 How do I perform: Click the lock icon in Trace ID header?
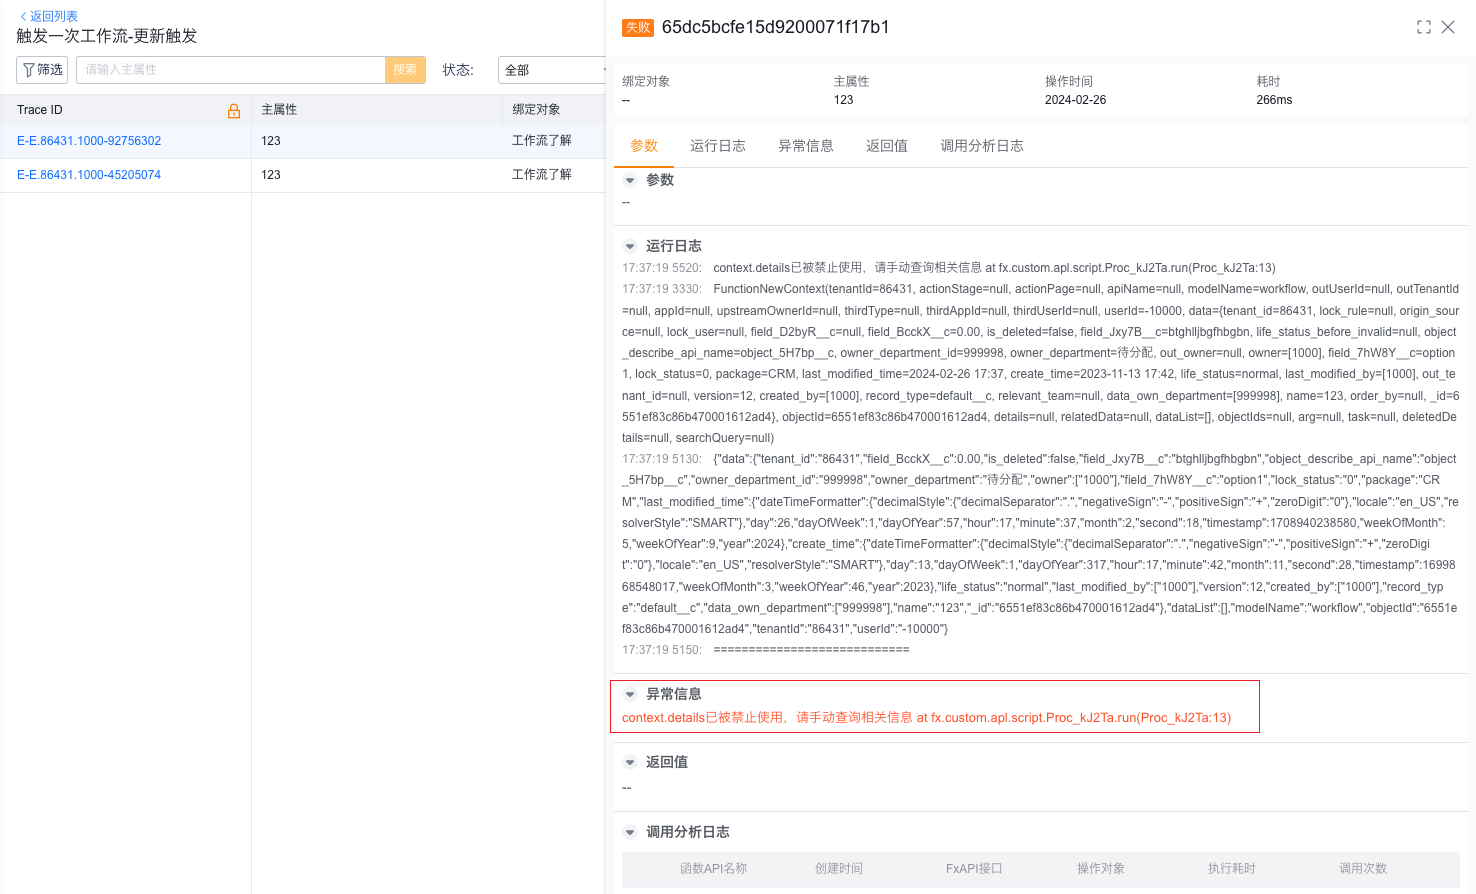pyautogui.click(x=234, y=111)
